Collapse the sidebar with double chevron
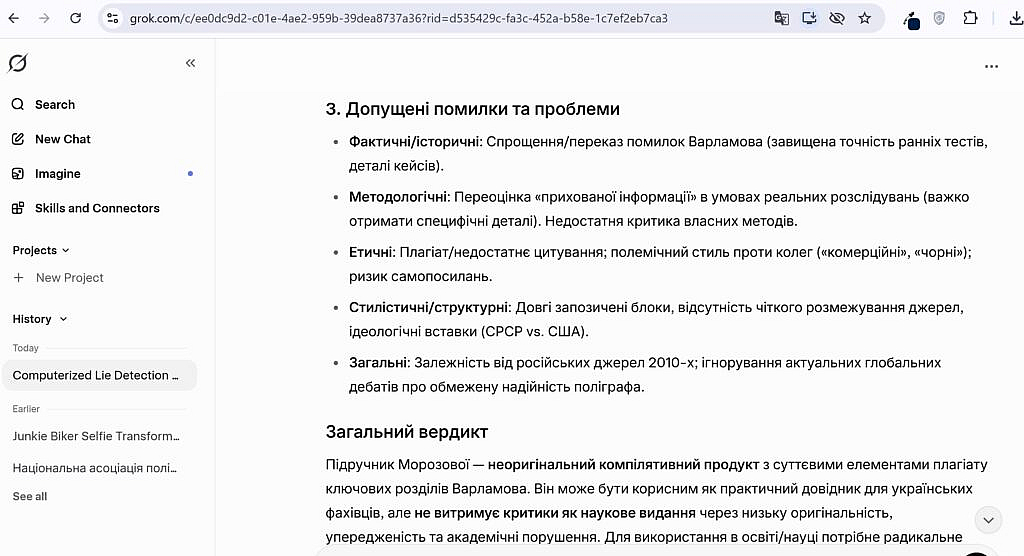The image size is (1024, 556). pyautogui.click(x=190, y=63)
